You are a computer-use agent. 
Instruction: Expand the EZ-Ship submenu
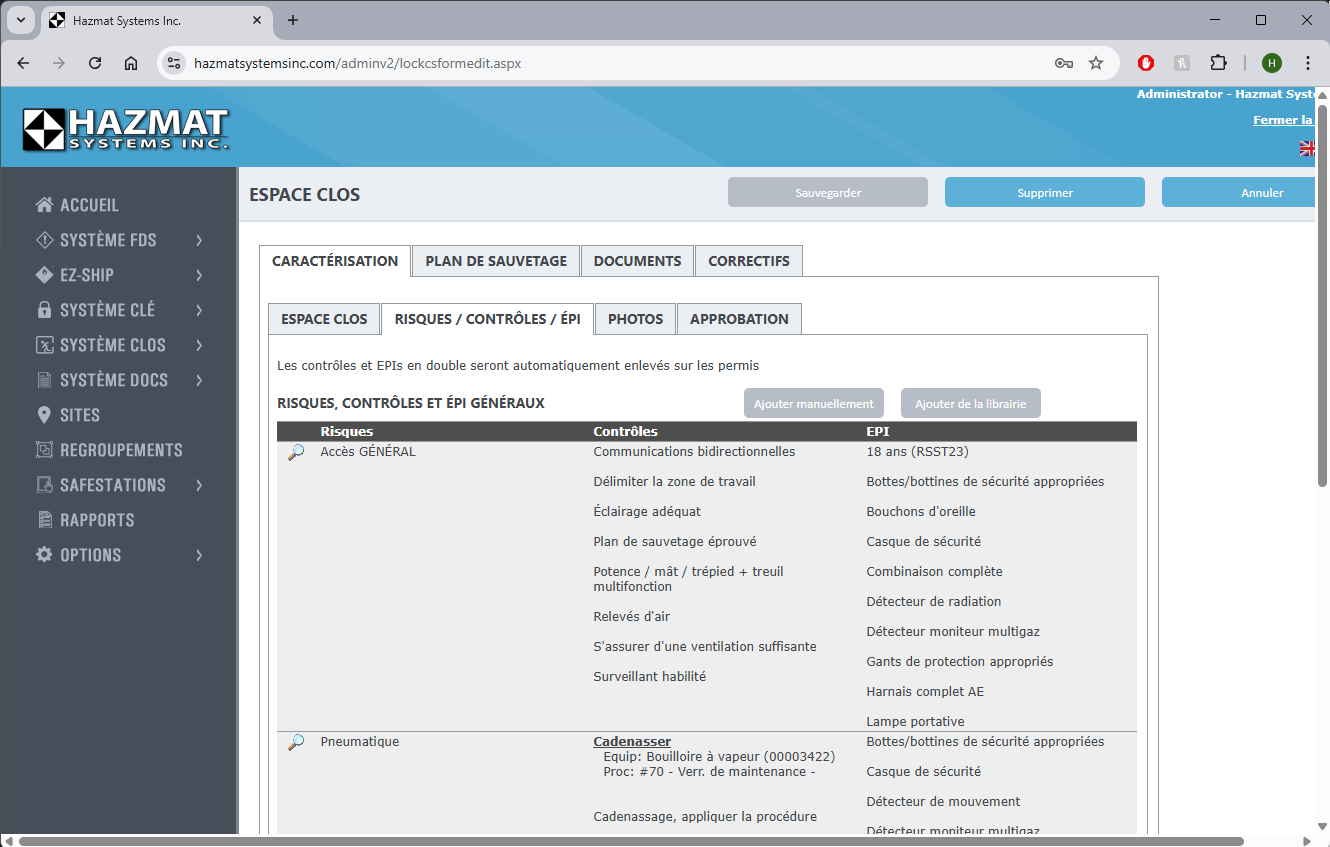point(199,275)
